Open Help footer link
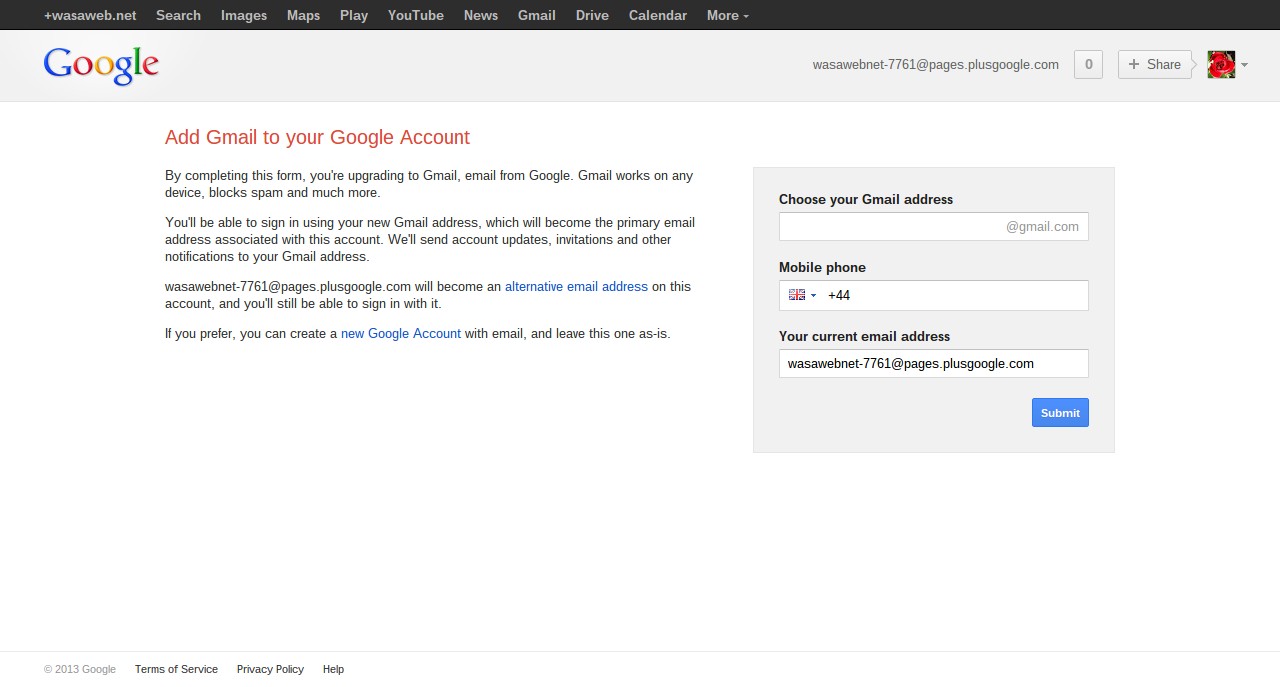The height and width of the screenshot is (687, 1280). (333, 669)
